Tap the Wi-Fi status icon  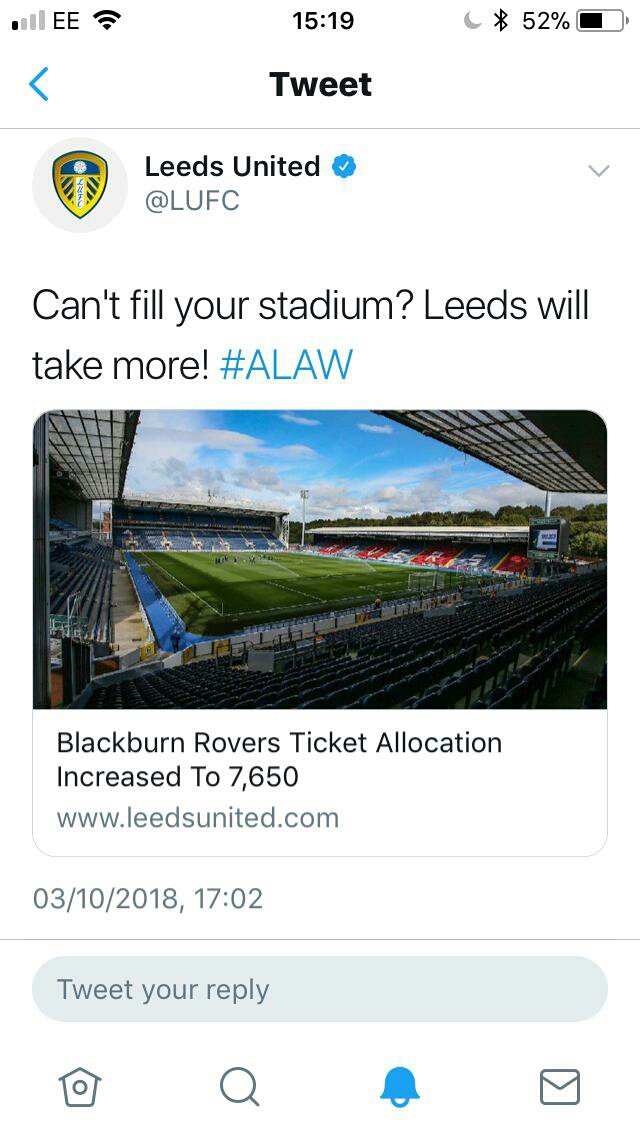pyautogui.click(x=105, y=20)
